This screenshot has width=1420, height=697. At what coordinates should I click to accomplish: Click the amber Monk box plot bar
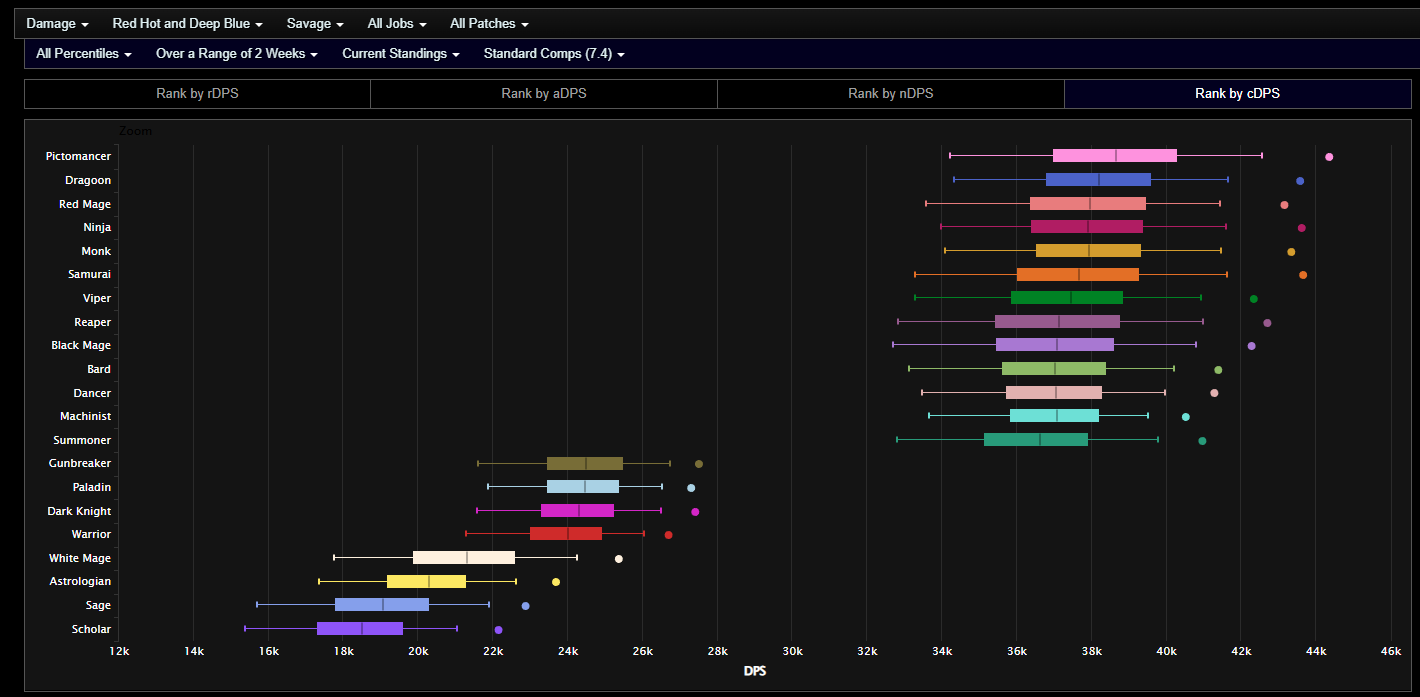(x=1088, y=250)
